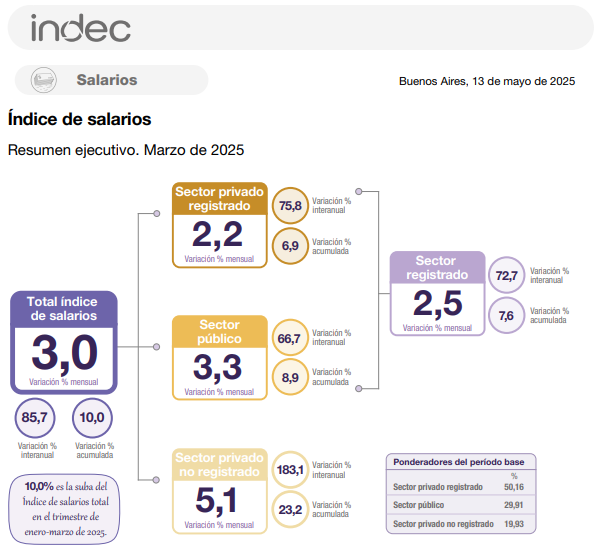Image resolution: width=594 pixels, height=550 pixels.
Task: Click the 8,9 acumulada circle
Action: [x=291, y=378]
